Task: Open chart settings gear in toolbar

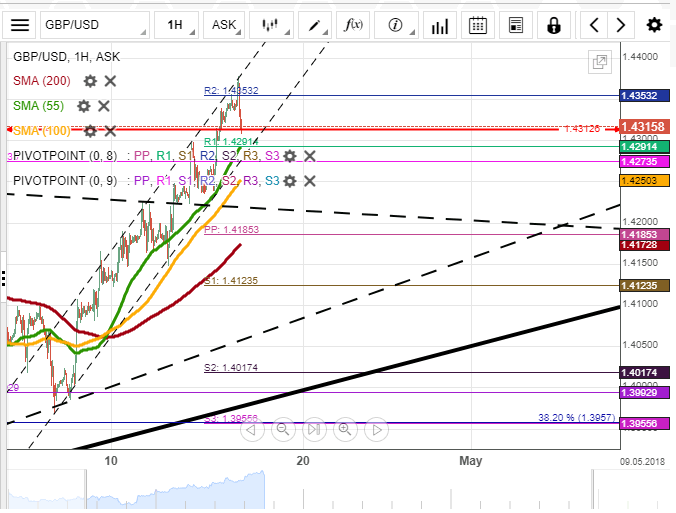Action: [654, 24]
